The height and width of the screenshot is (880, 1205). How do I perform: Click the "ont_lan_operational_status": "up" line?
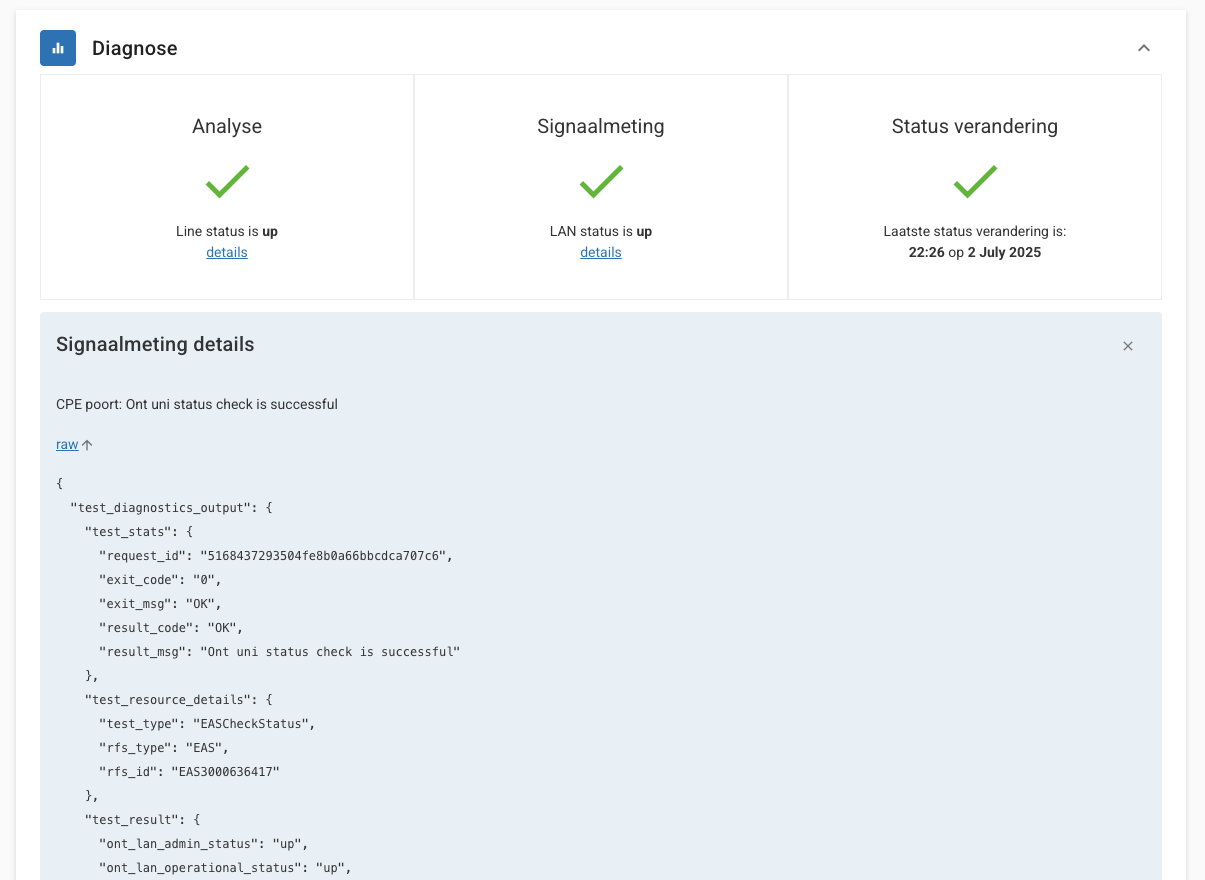point(225,868)
